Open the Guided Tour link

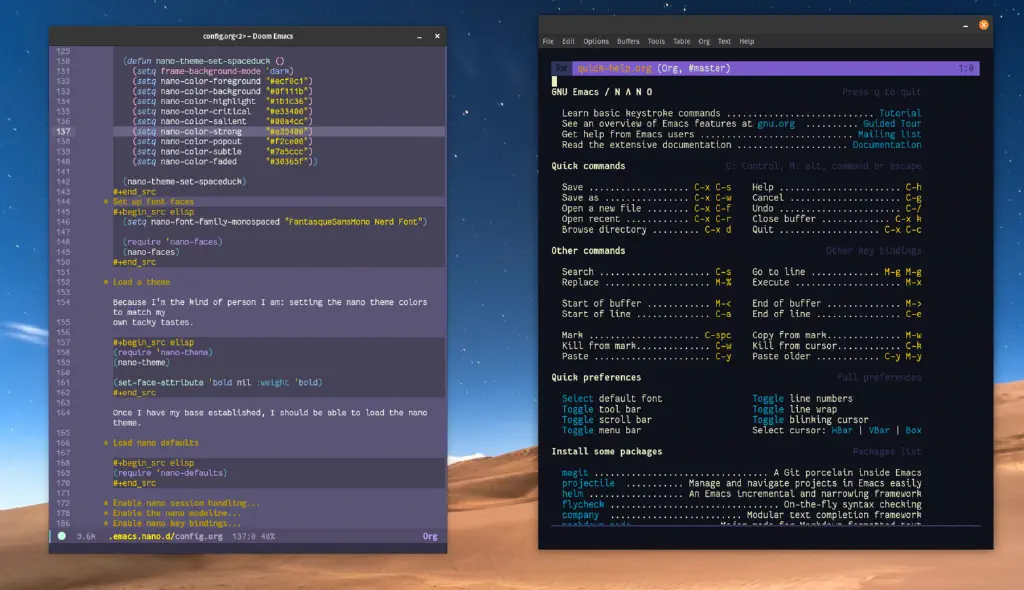coord(892,123)
